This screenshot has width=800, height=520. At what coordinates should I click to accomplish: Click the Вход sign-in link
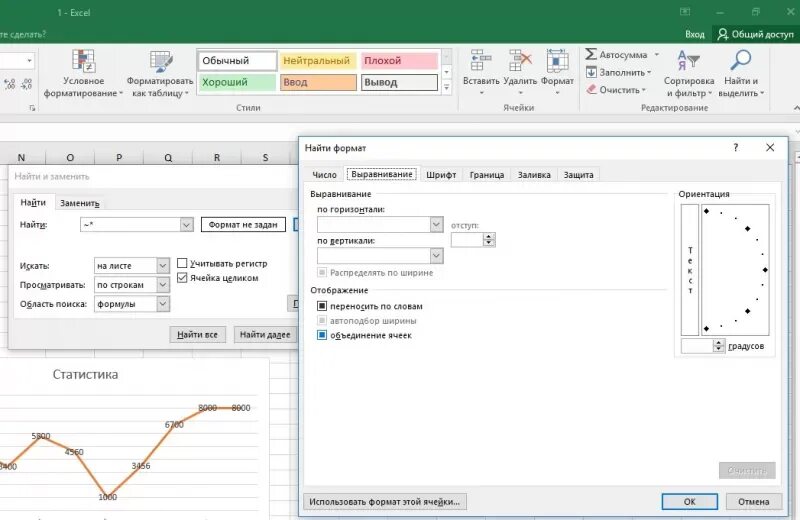pos(694,34)
